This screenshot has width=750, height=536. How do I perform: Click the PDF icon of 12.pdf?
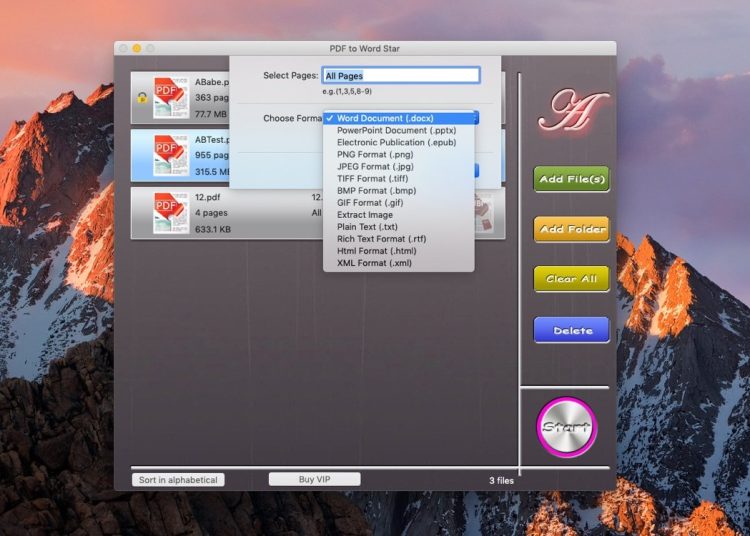170,212
